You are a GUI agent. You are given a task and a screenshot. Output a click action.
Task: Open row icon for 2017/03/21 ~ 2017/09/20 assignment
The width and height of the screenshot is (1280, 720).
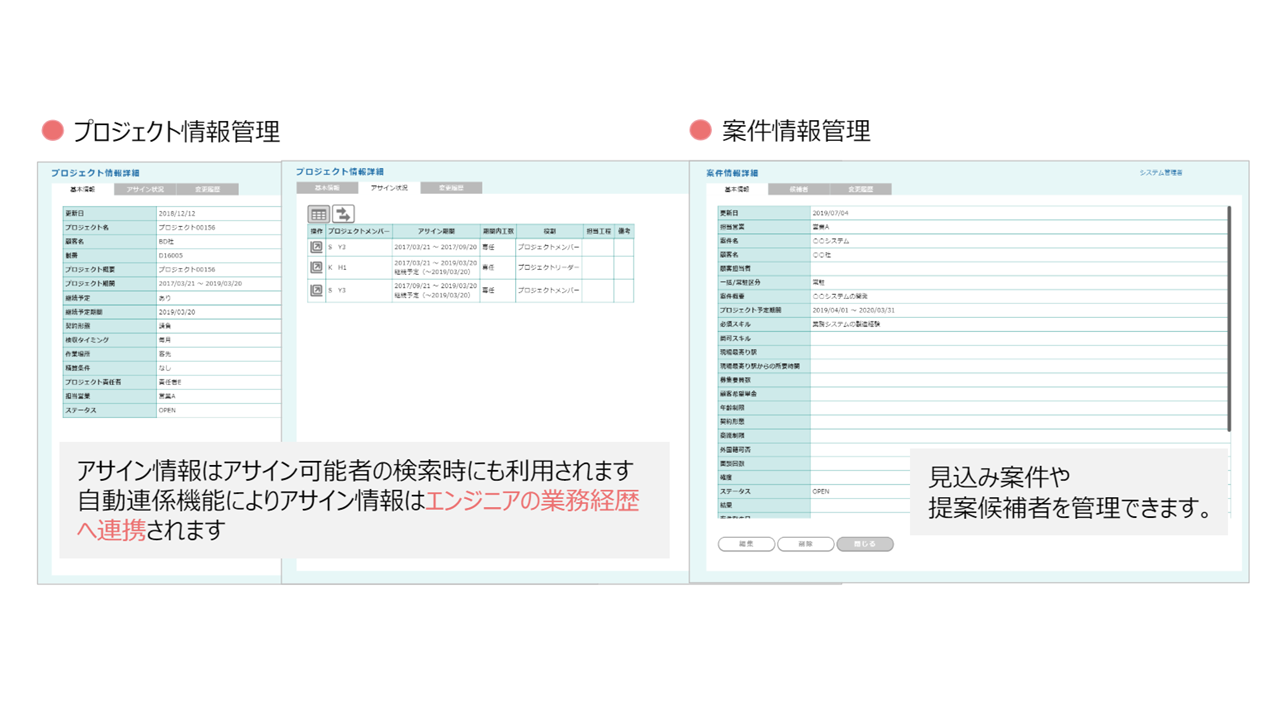(x=316, y=247)
